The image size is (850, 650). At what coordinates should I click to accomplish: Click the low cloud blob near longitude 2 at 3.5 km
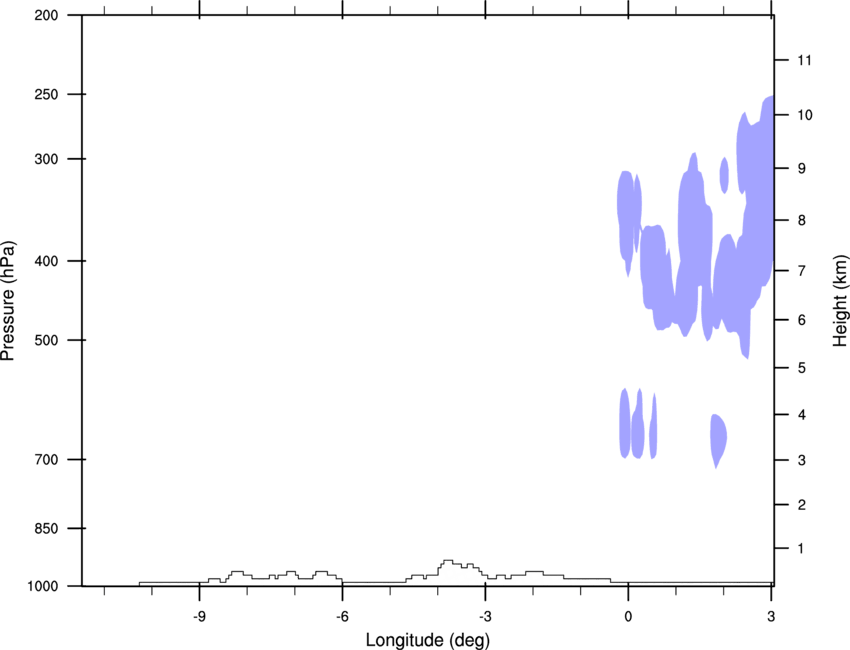(718, 440)
